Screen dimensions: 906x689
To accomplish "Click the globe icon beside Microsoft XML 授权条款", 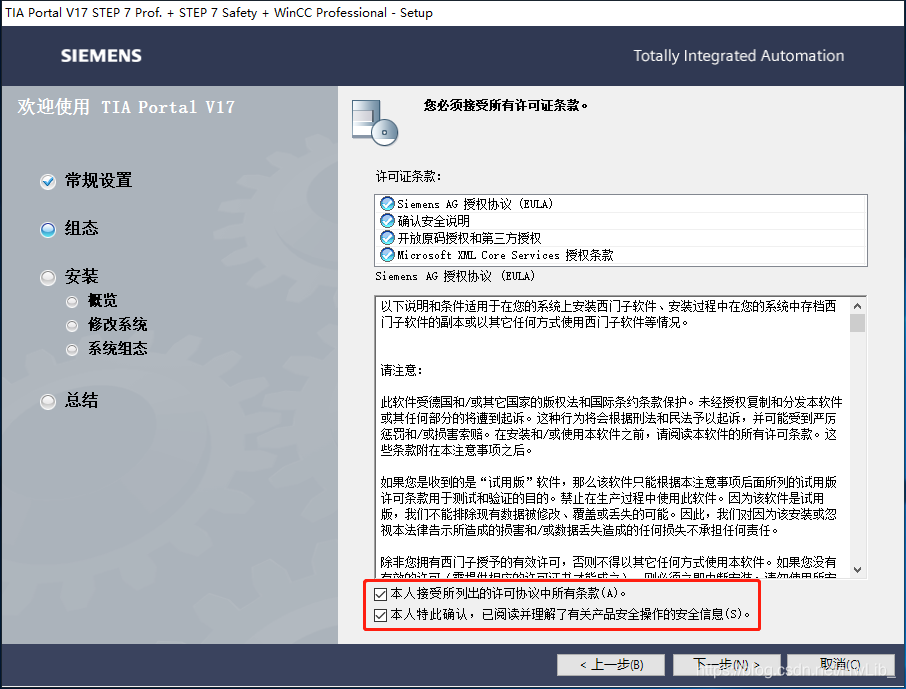I will point(386,254).
